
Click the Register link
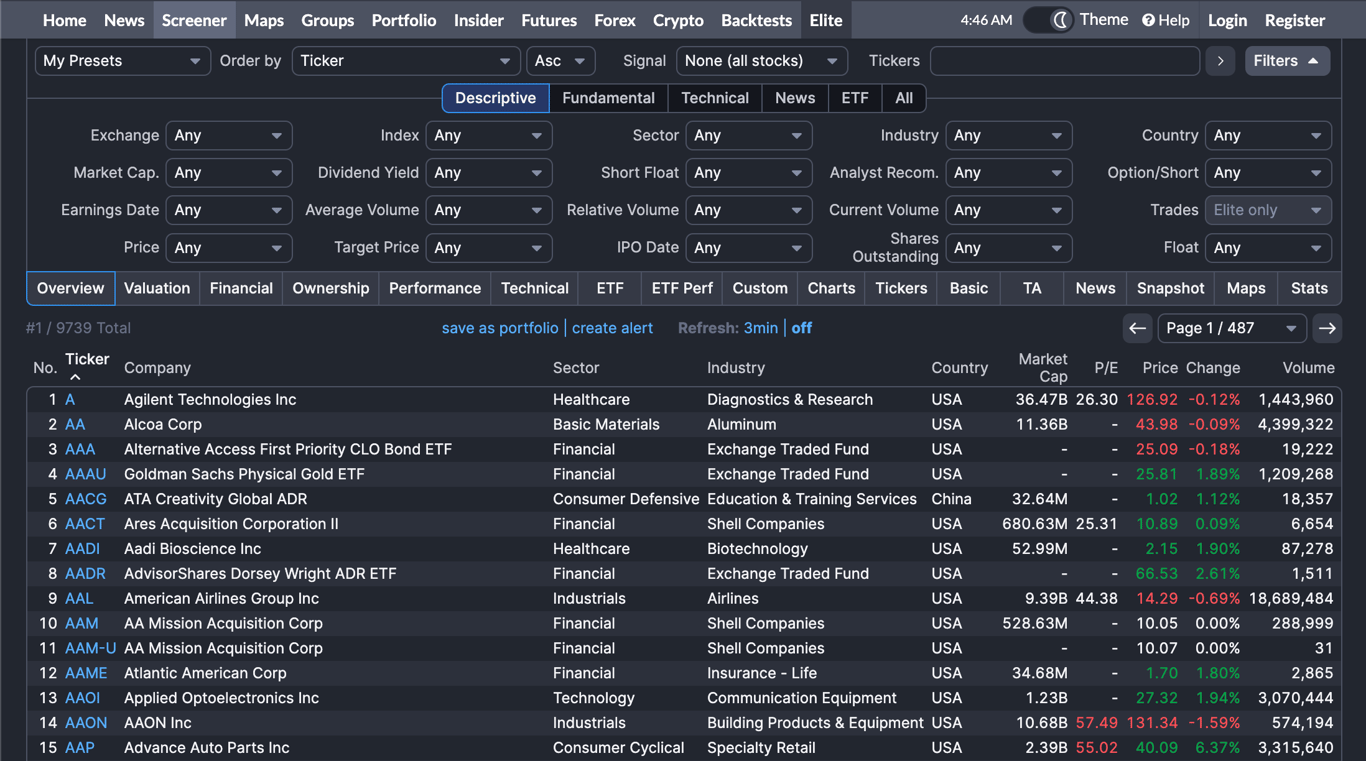click(1295, 20)
